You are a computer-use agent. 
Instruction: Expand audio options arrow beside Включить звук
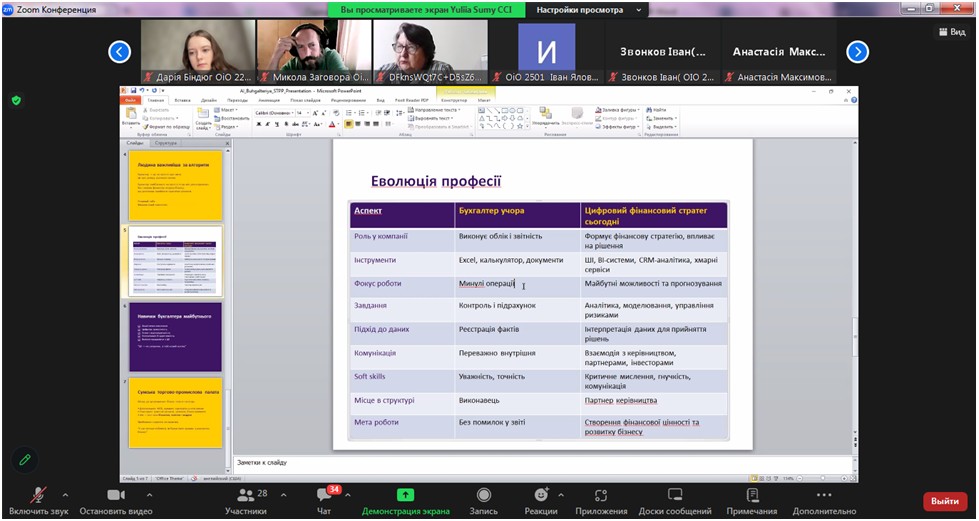coord(65,494)
